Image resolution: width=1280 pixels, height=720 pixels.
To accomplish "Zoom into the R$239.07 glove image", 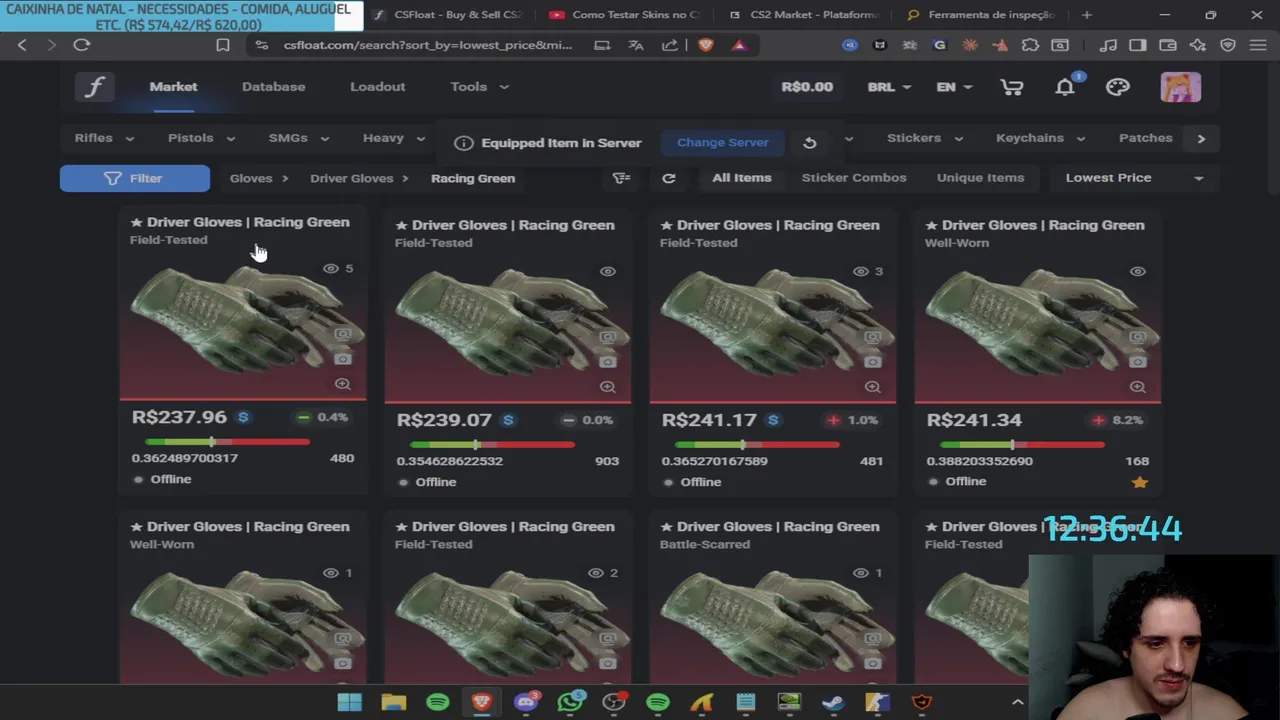I will [607, 387].
